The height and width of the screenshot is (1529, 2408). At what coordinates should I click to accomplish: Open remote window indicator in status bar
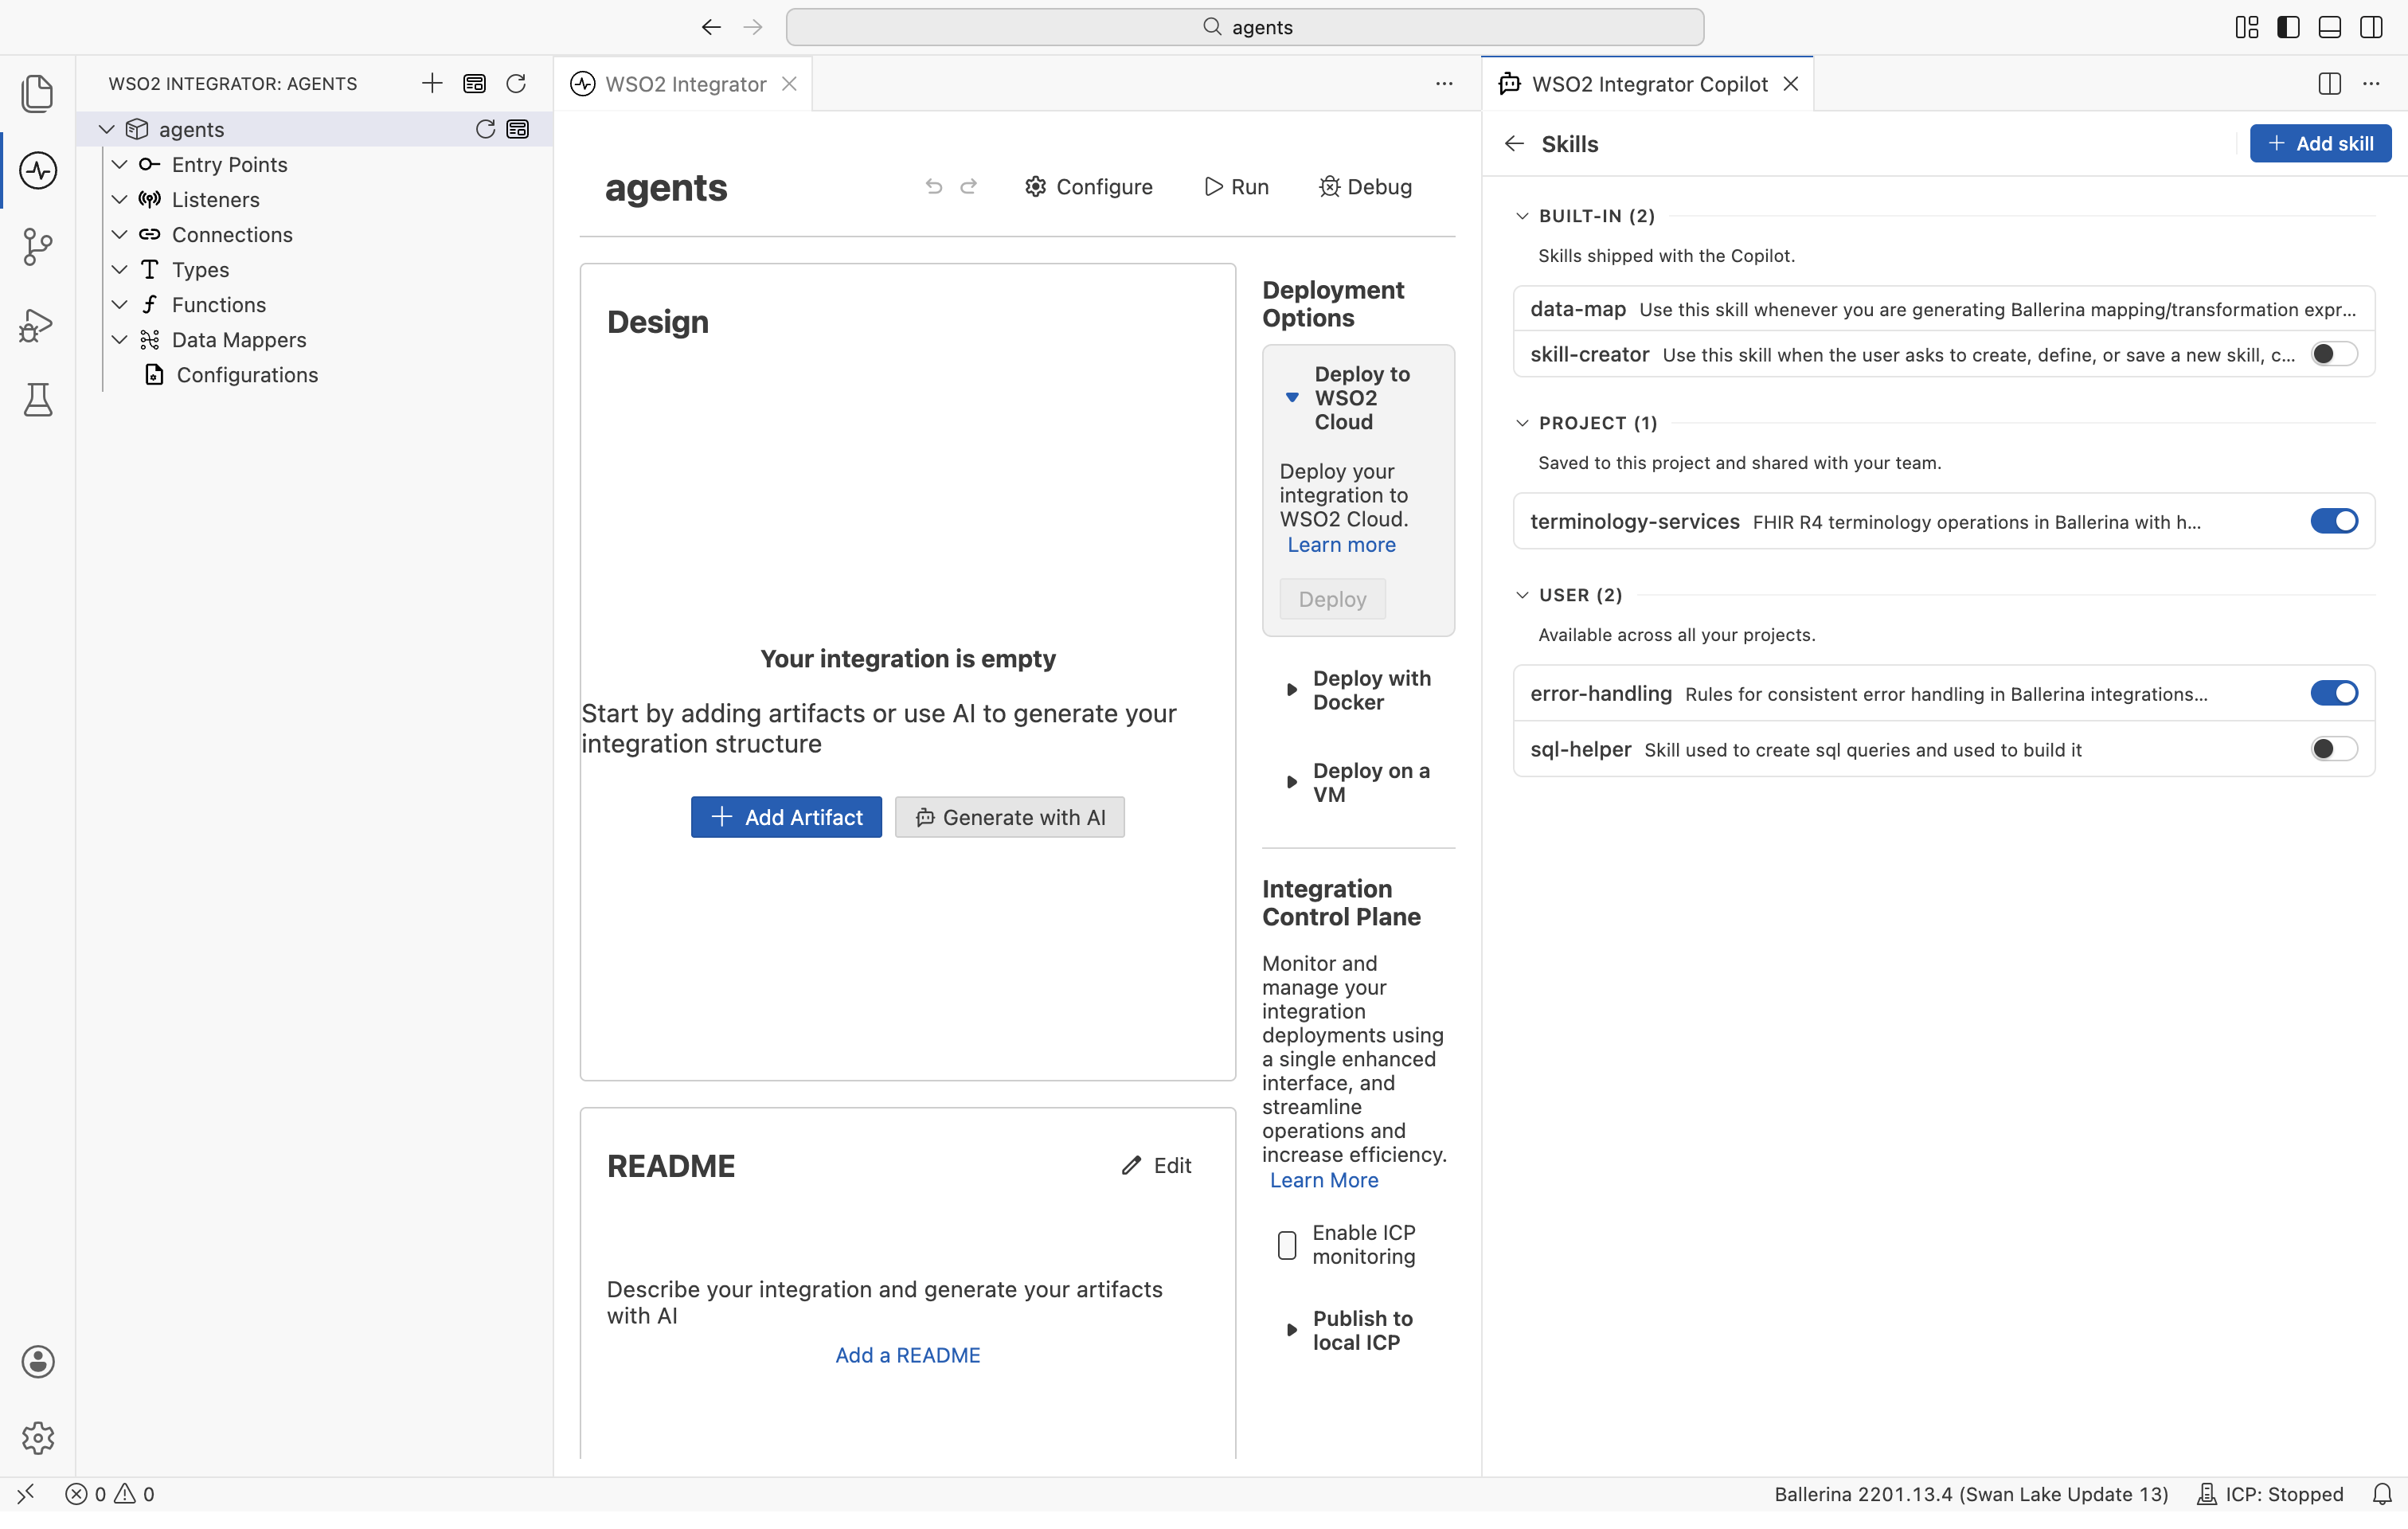pyautogui.click(x=26, y=1494)
